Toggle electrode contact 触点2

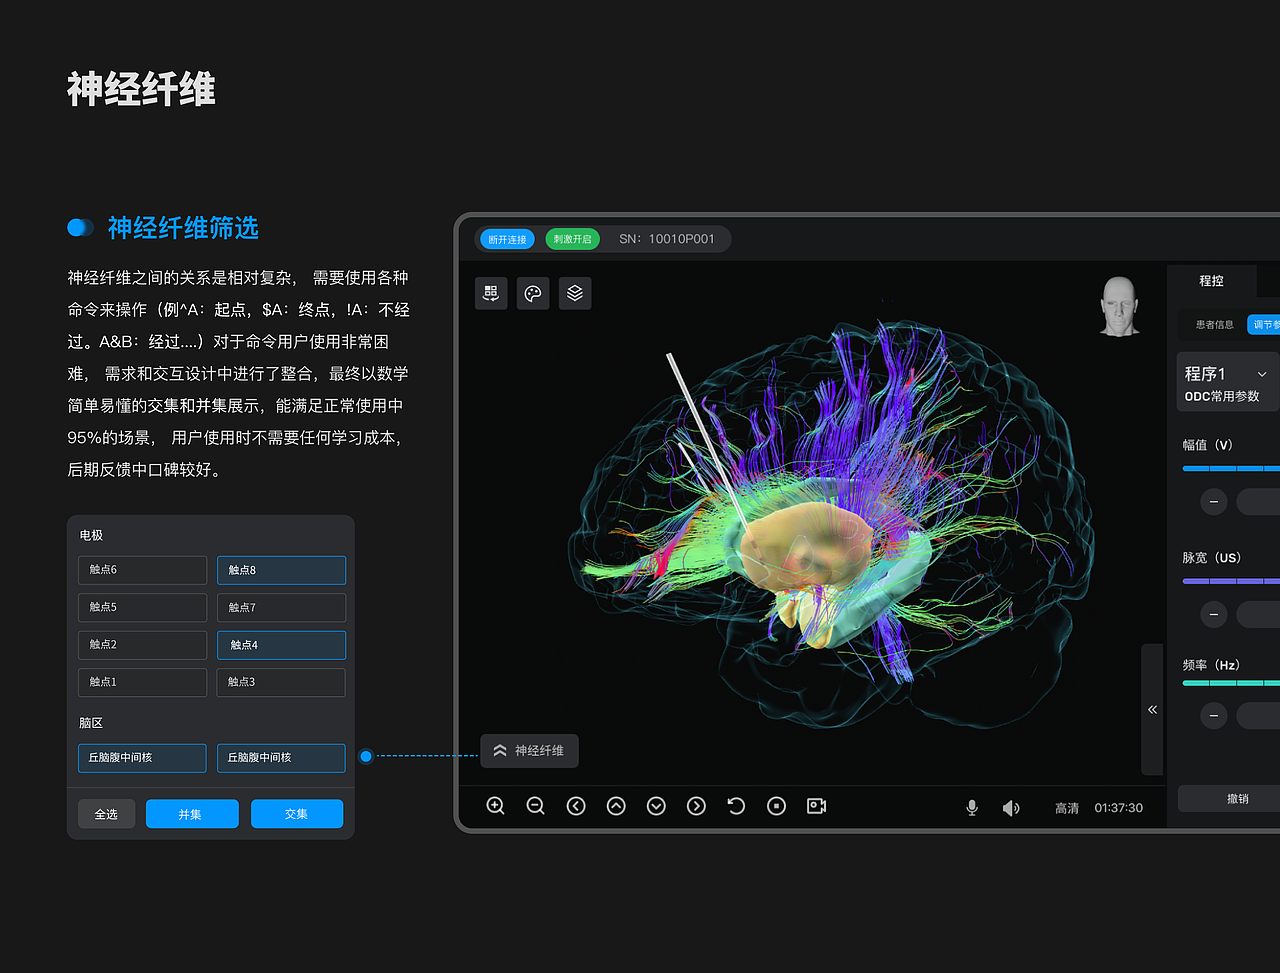pos(143,645)
